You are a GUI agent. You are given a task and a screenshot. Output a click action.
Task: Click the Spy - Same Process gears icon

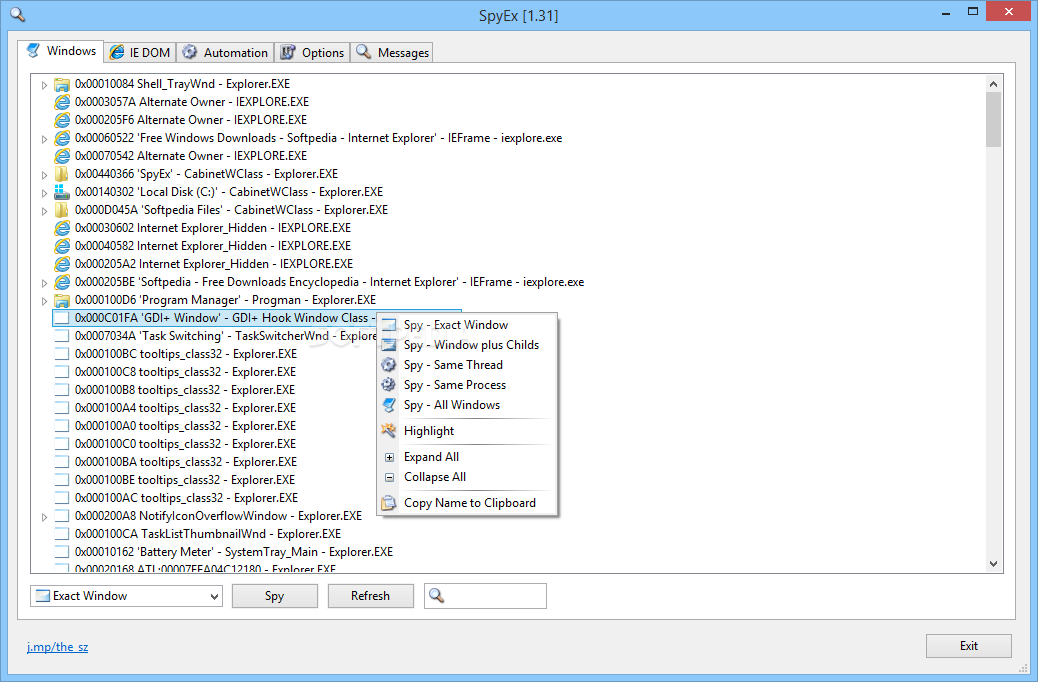[x=389, y=385]
